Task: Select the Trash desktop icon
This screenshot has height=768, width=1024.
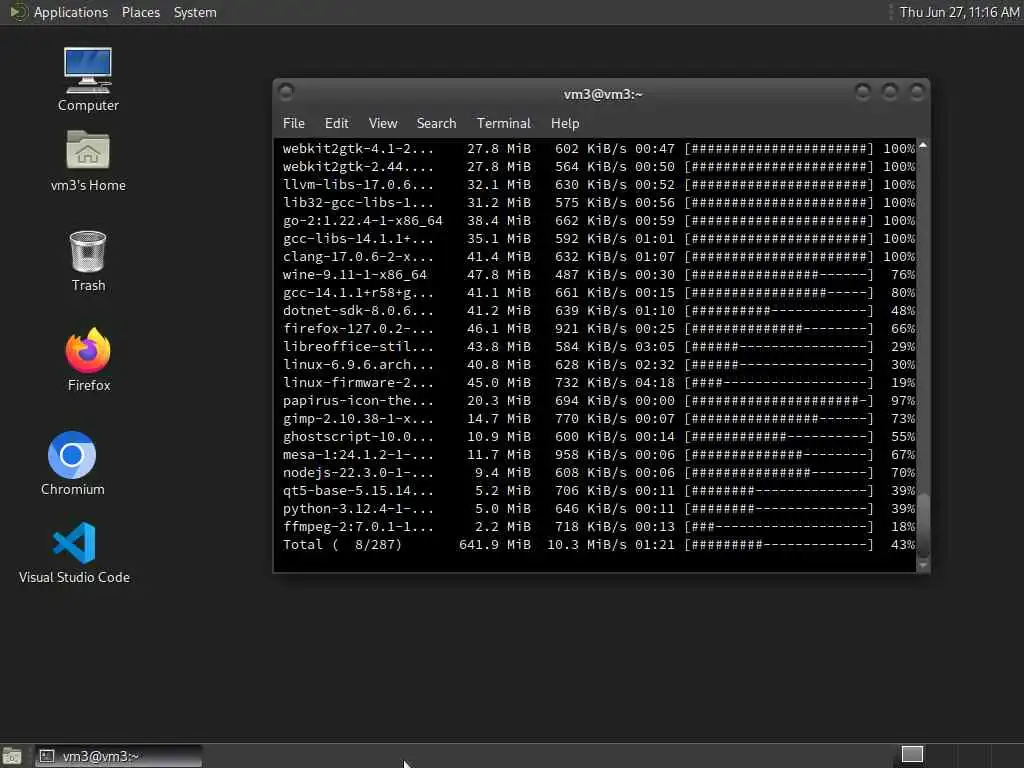Action: click(88, 261)
